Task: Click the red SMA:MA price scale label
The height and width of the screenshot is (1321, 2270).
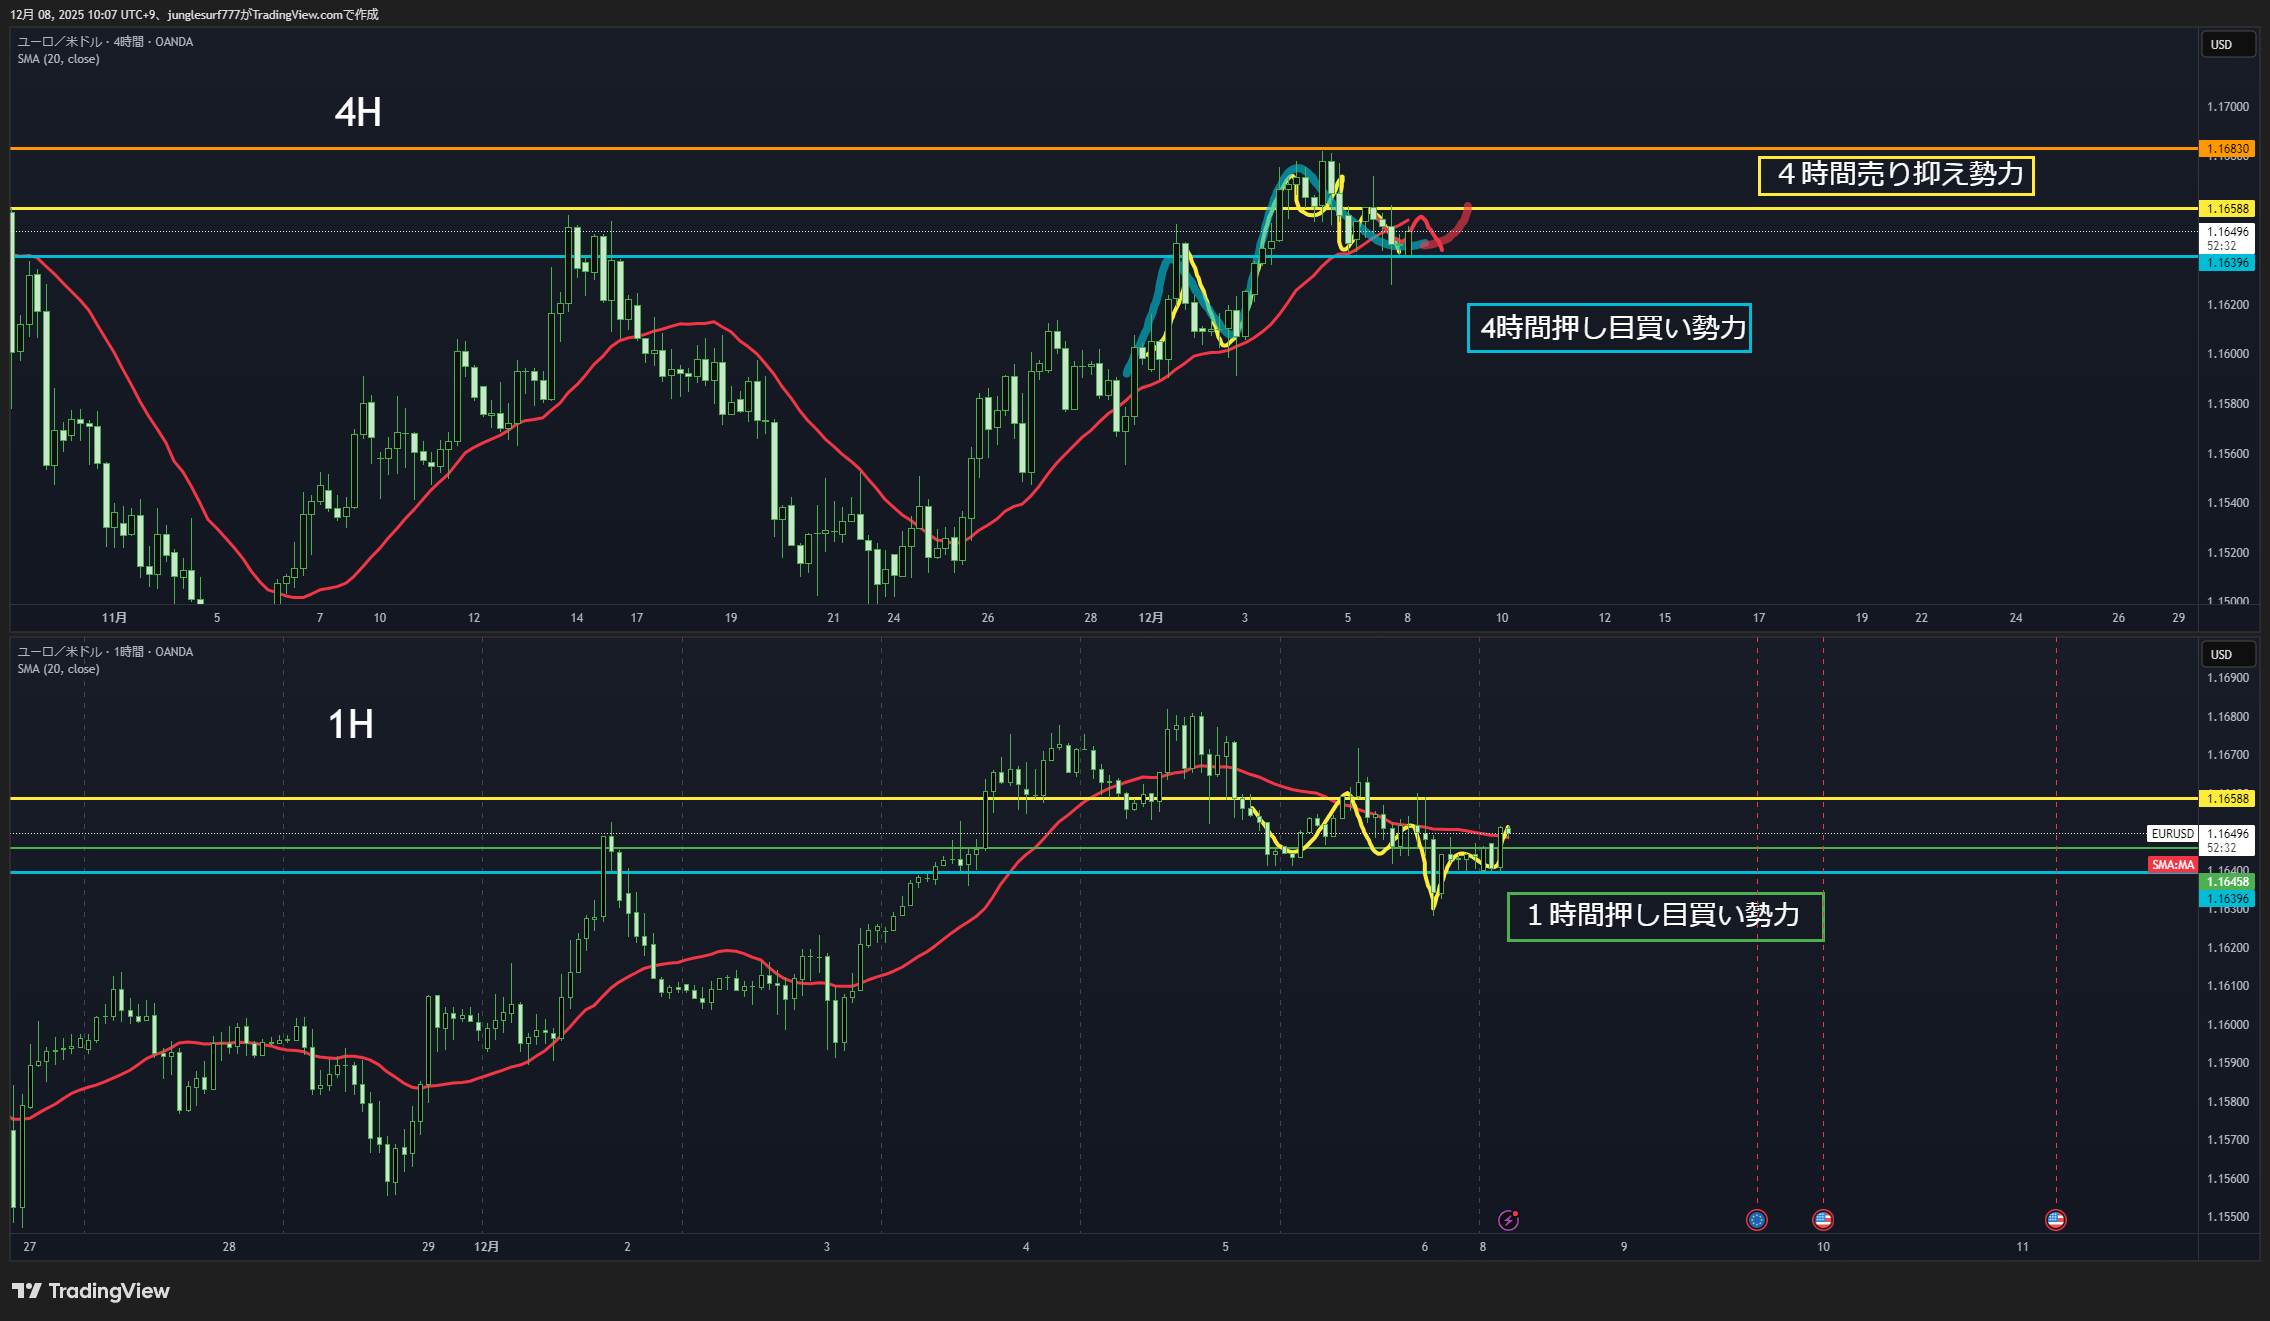Action: [x=2172, y=865]
